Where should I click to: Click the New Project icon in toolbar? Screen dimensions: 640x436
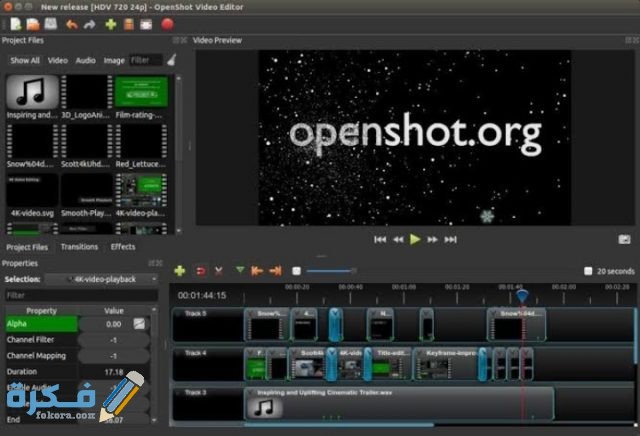pos(15,23)
